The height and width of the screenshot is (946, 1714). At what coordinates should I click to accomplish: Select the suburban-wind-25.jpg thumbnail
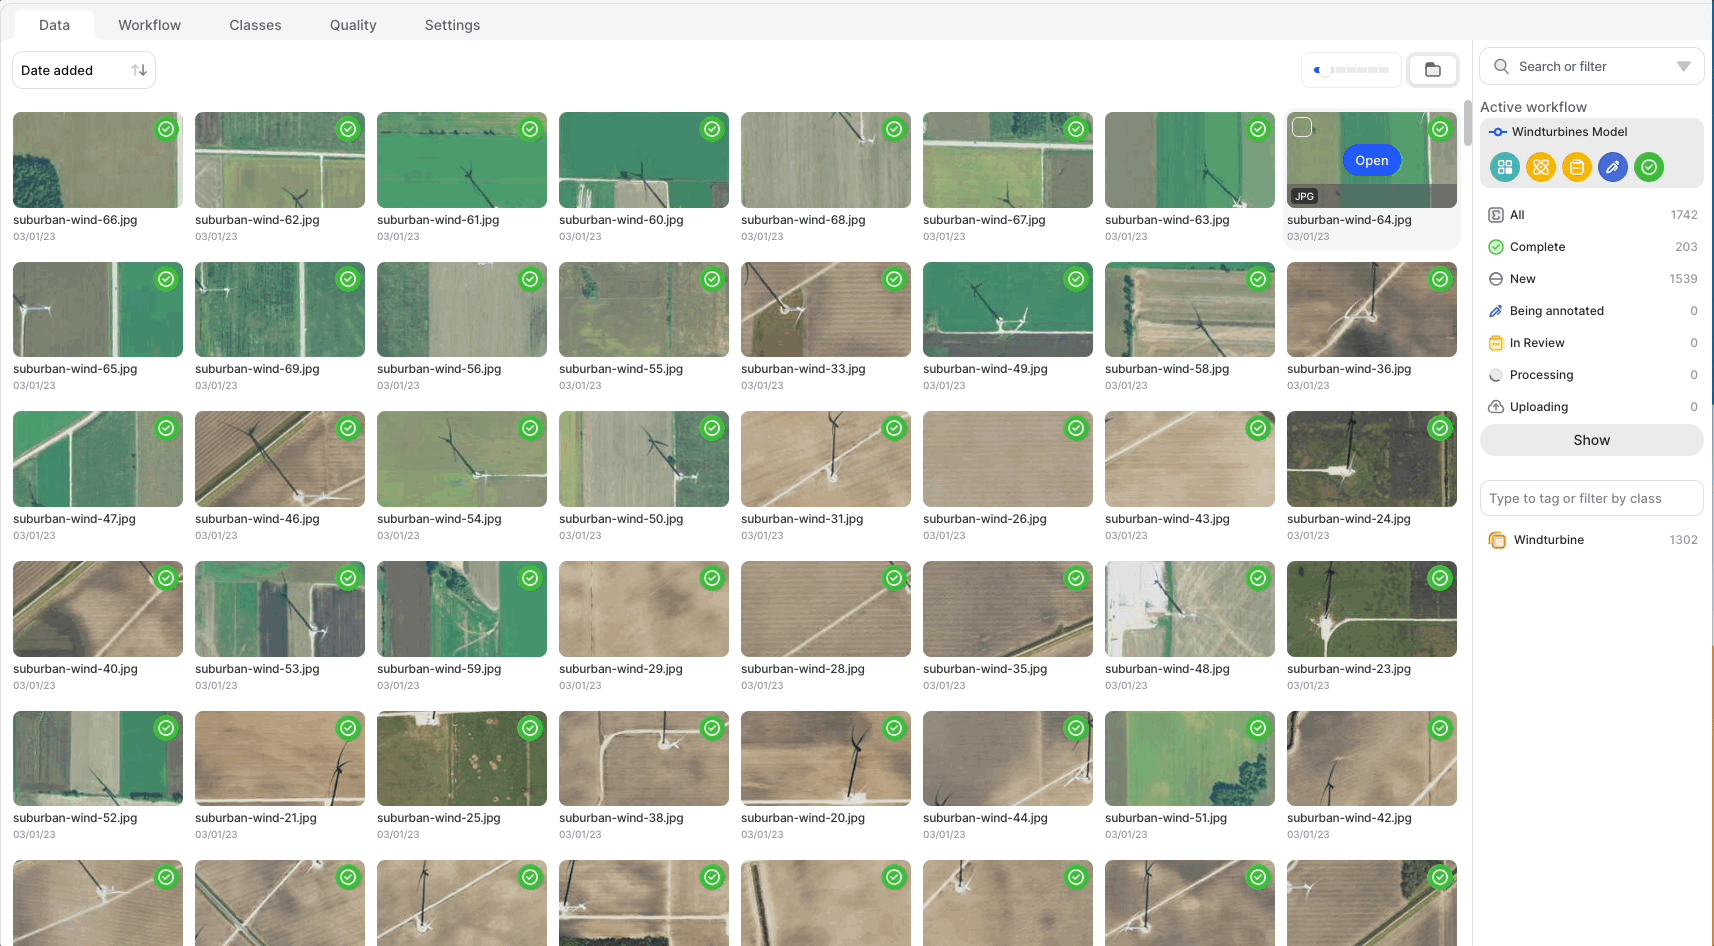pos(462,759)
